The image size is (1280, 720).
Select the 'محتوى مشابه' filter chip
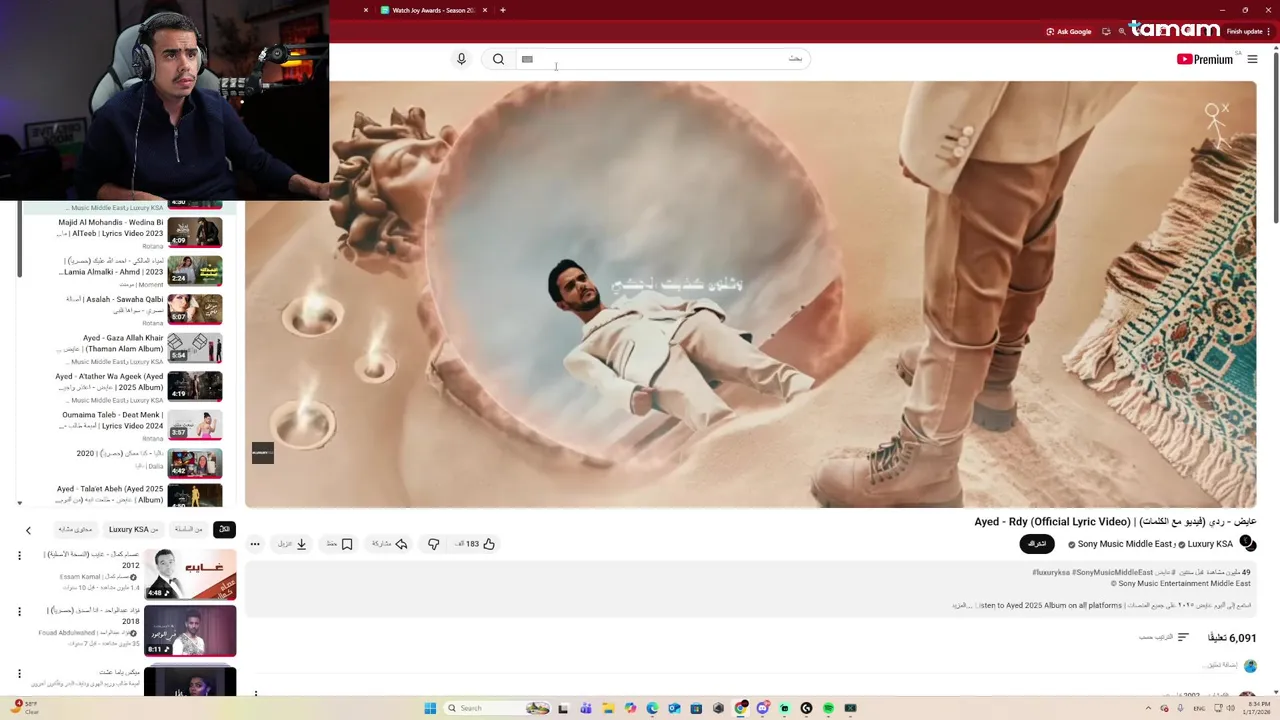[x=74, y=529]
